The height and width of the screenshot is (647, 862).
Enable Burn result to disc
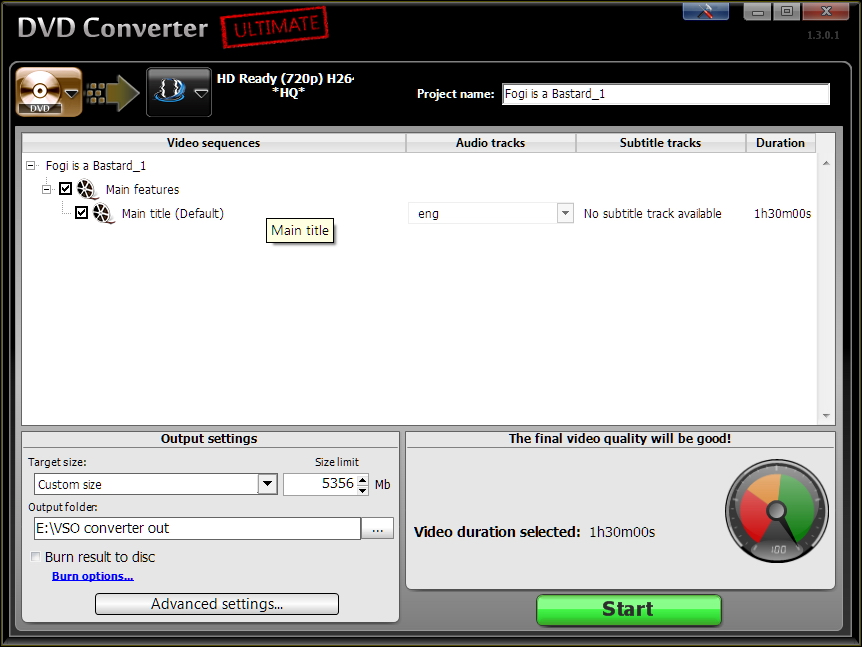(35, 557)
